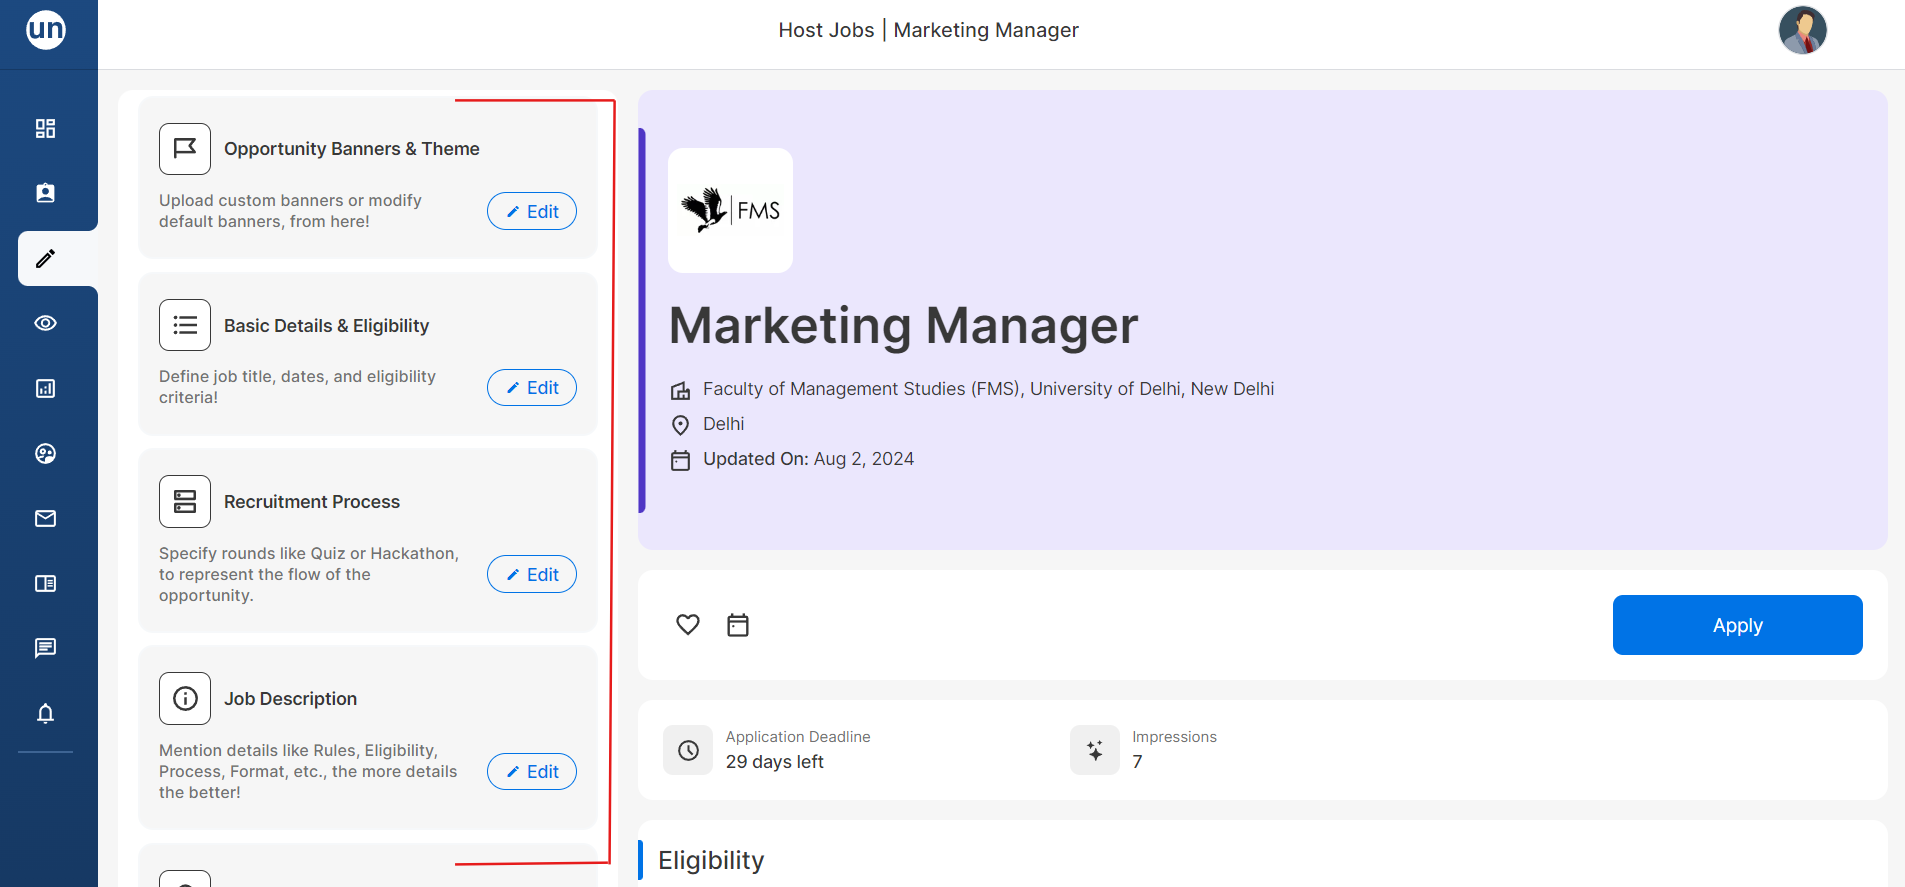The height and width of the screenshot is (887, 1905).
Task: Select the pencil edit icon in sidebar
Action: tap(45, 259)
